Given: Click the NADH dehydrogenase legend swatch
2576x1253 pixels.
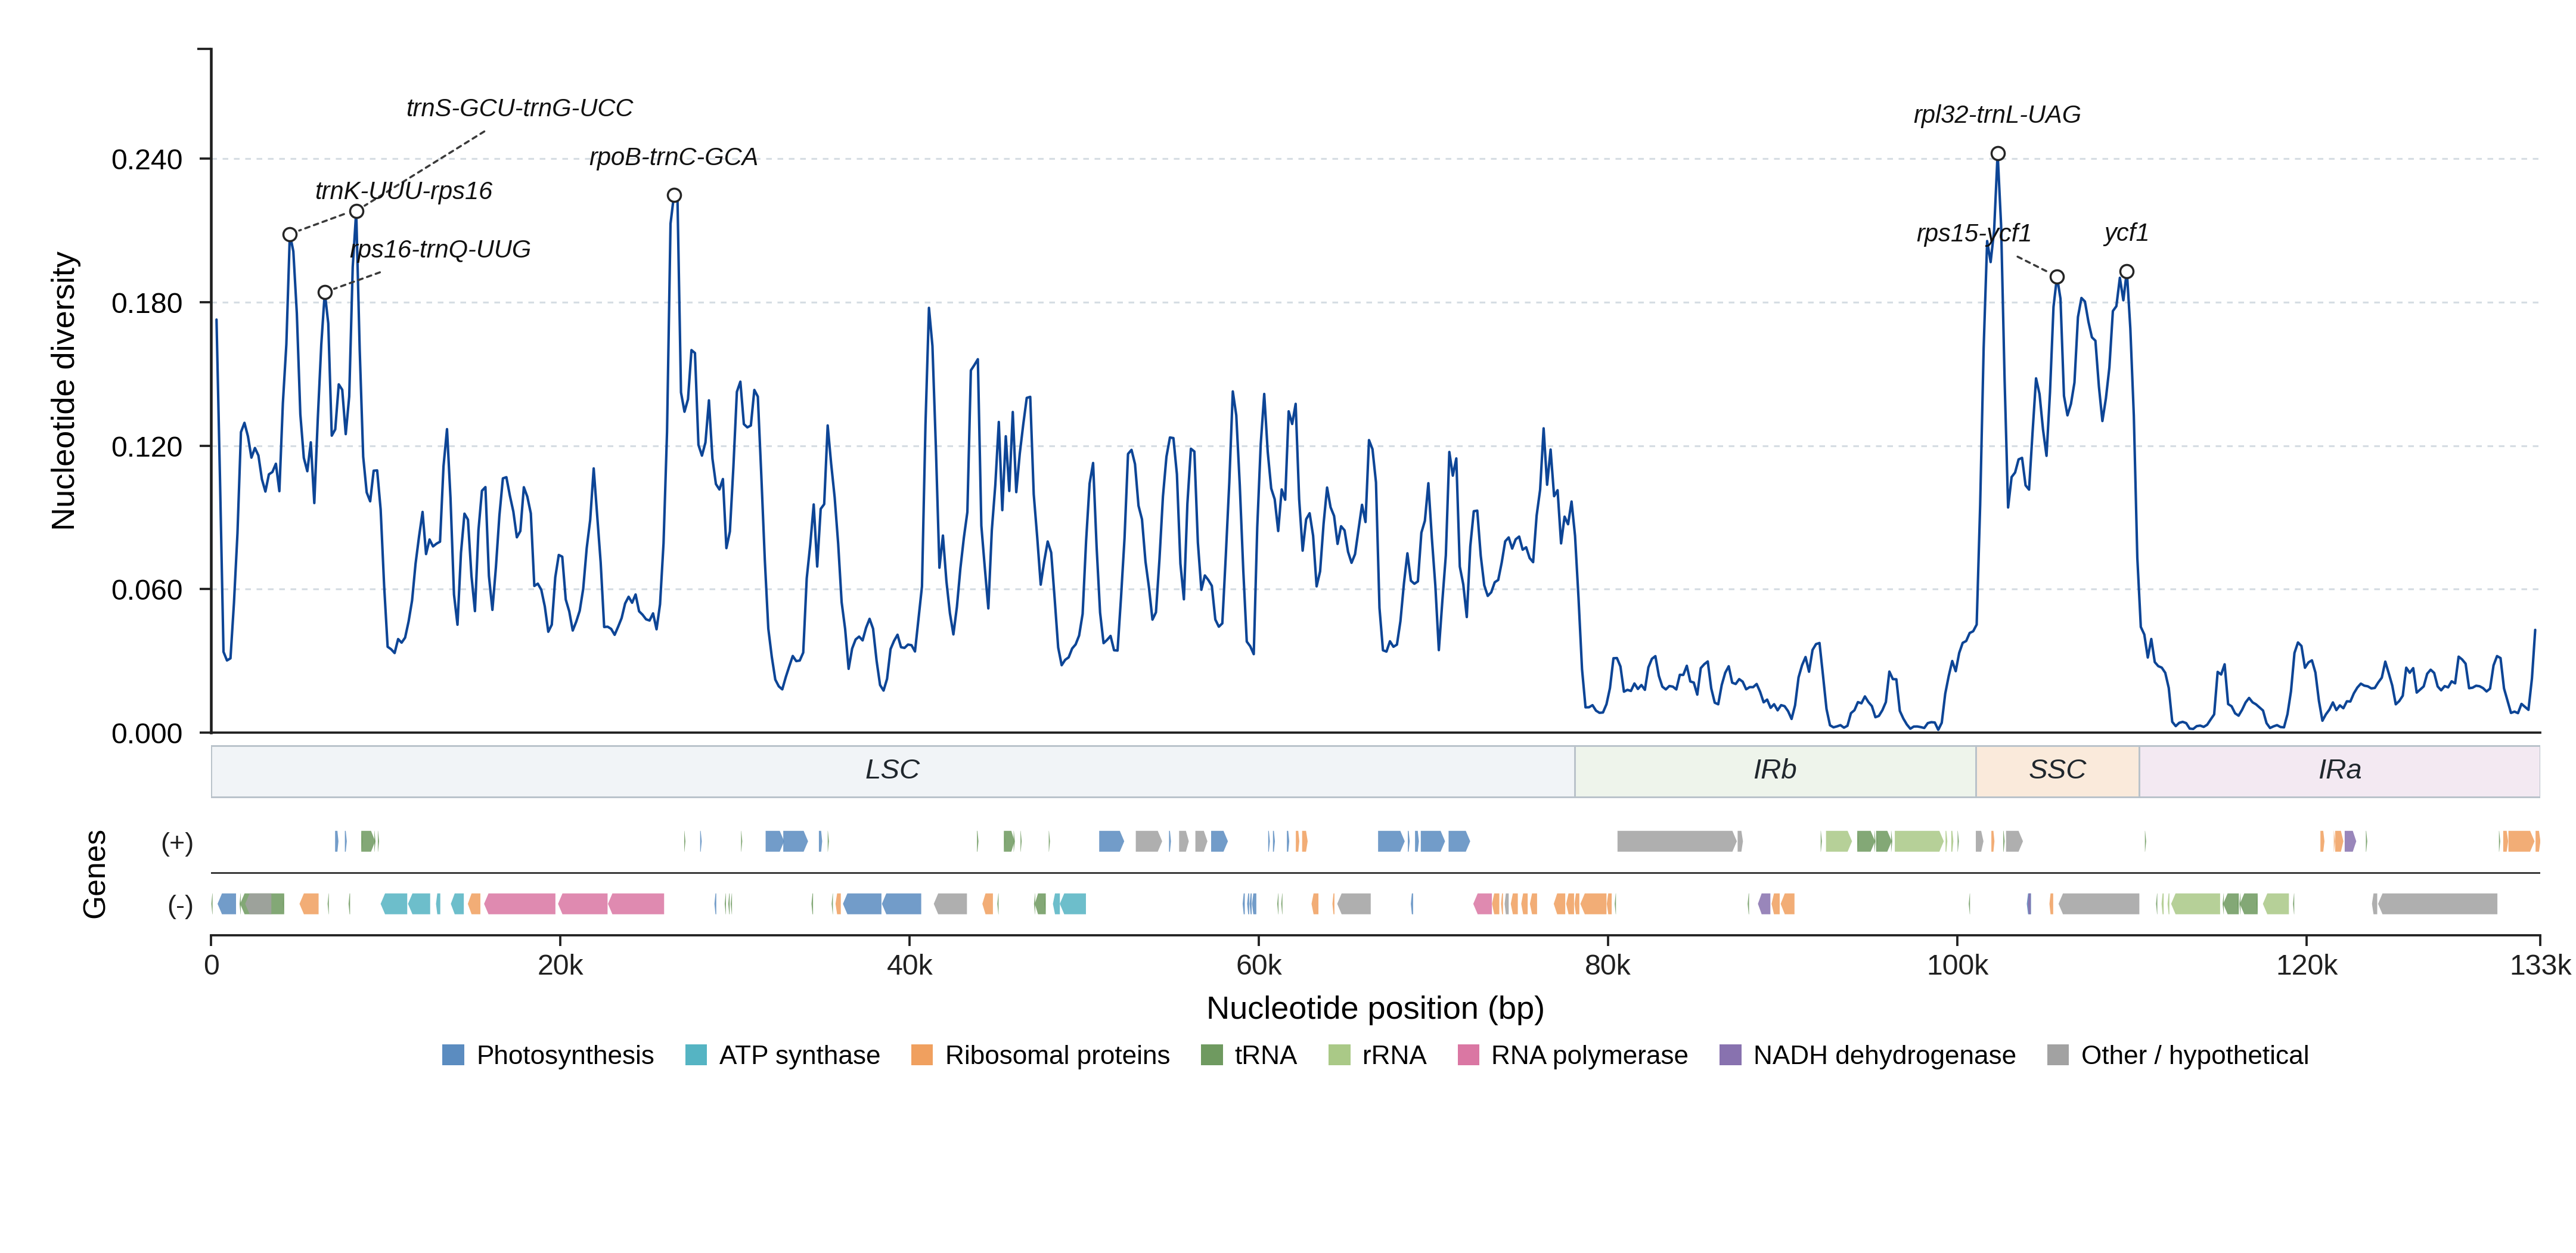Looking at the screenshot, I should (x=1730, y=1055).
